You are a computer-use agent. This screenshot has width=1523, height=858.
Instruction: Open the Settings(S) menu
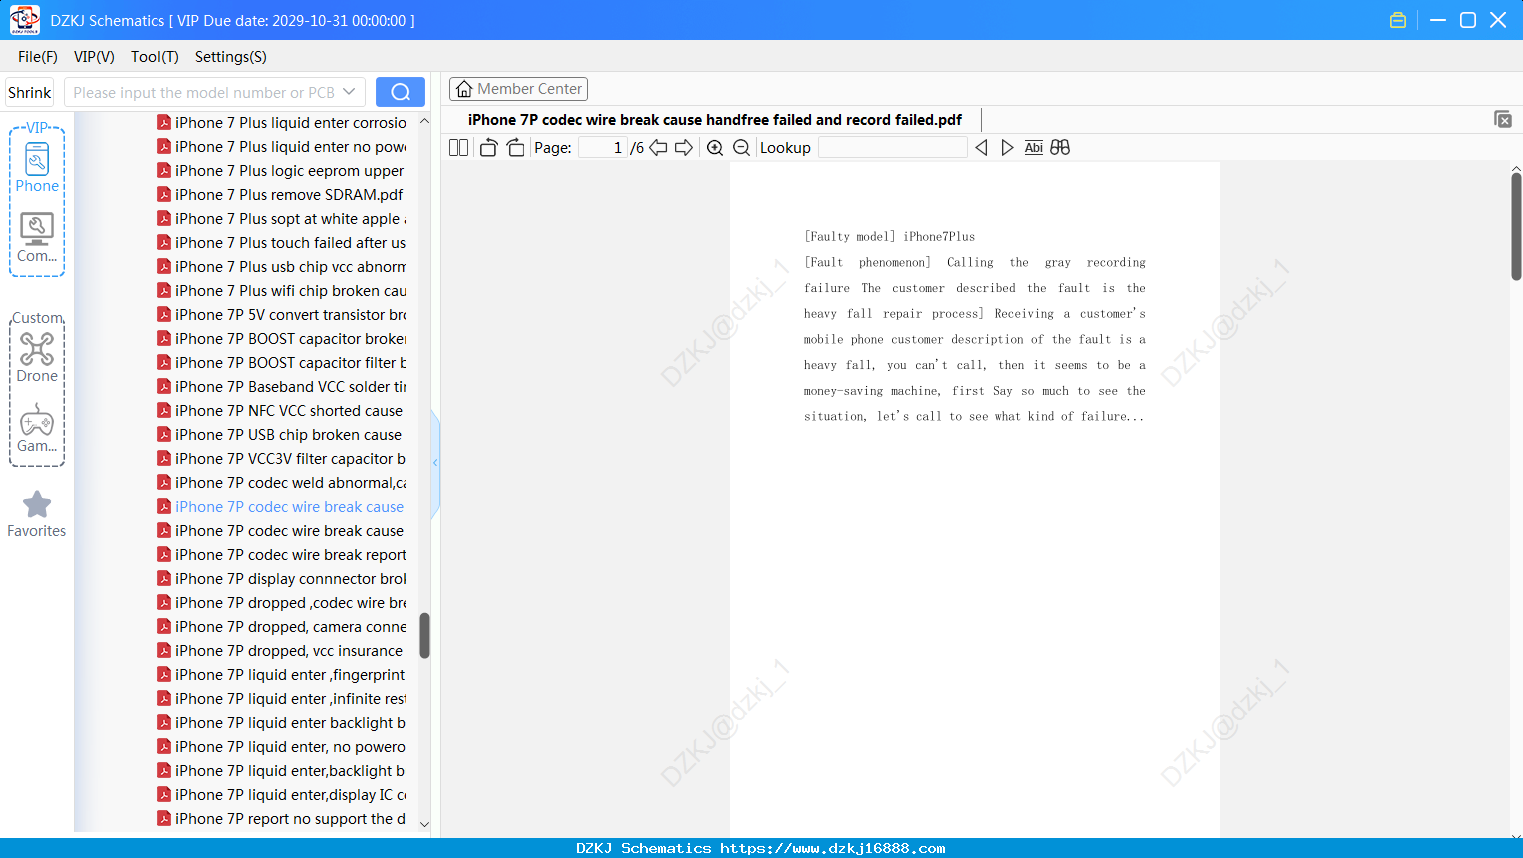[231, 57]
